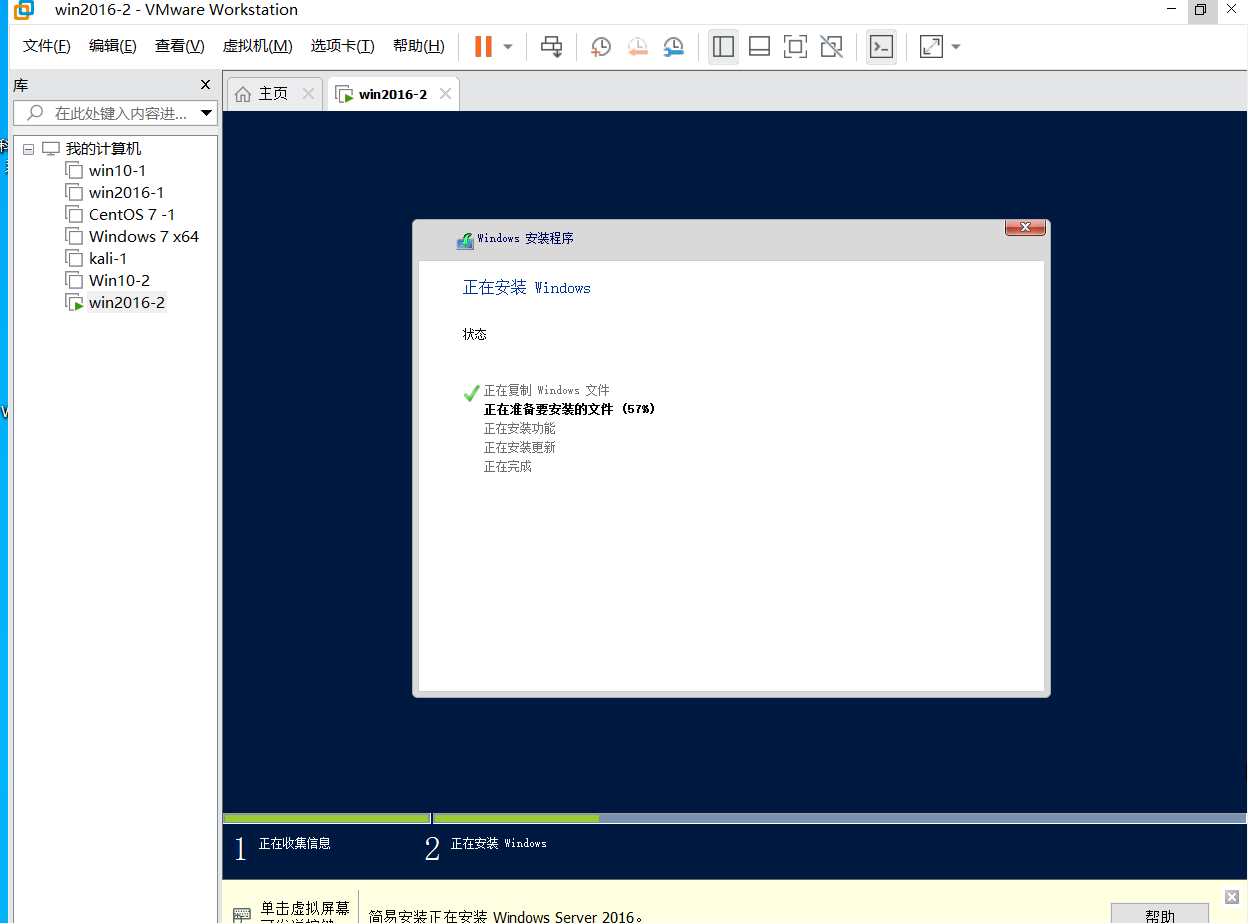Open the 查看(V) menu

tap(179, 46)
